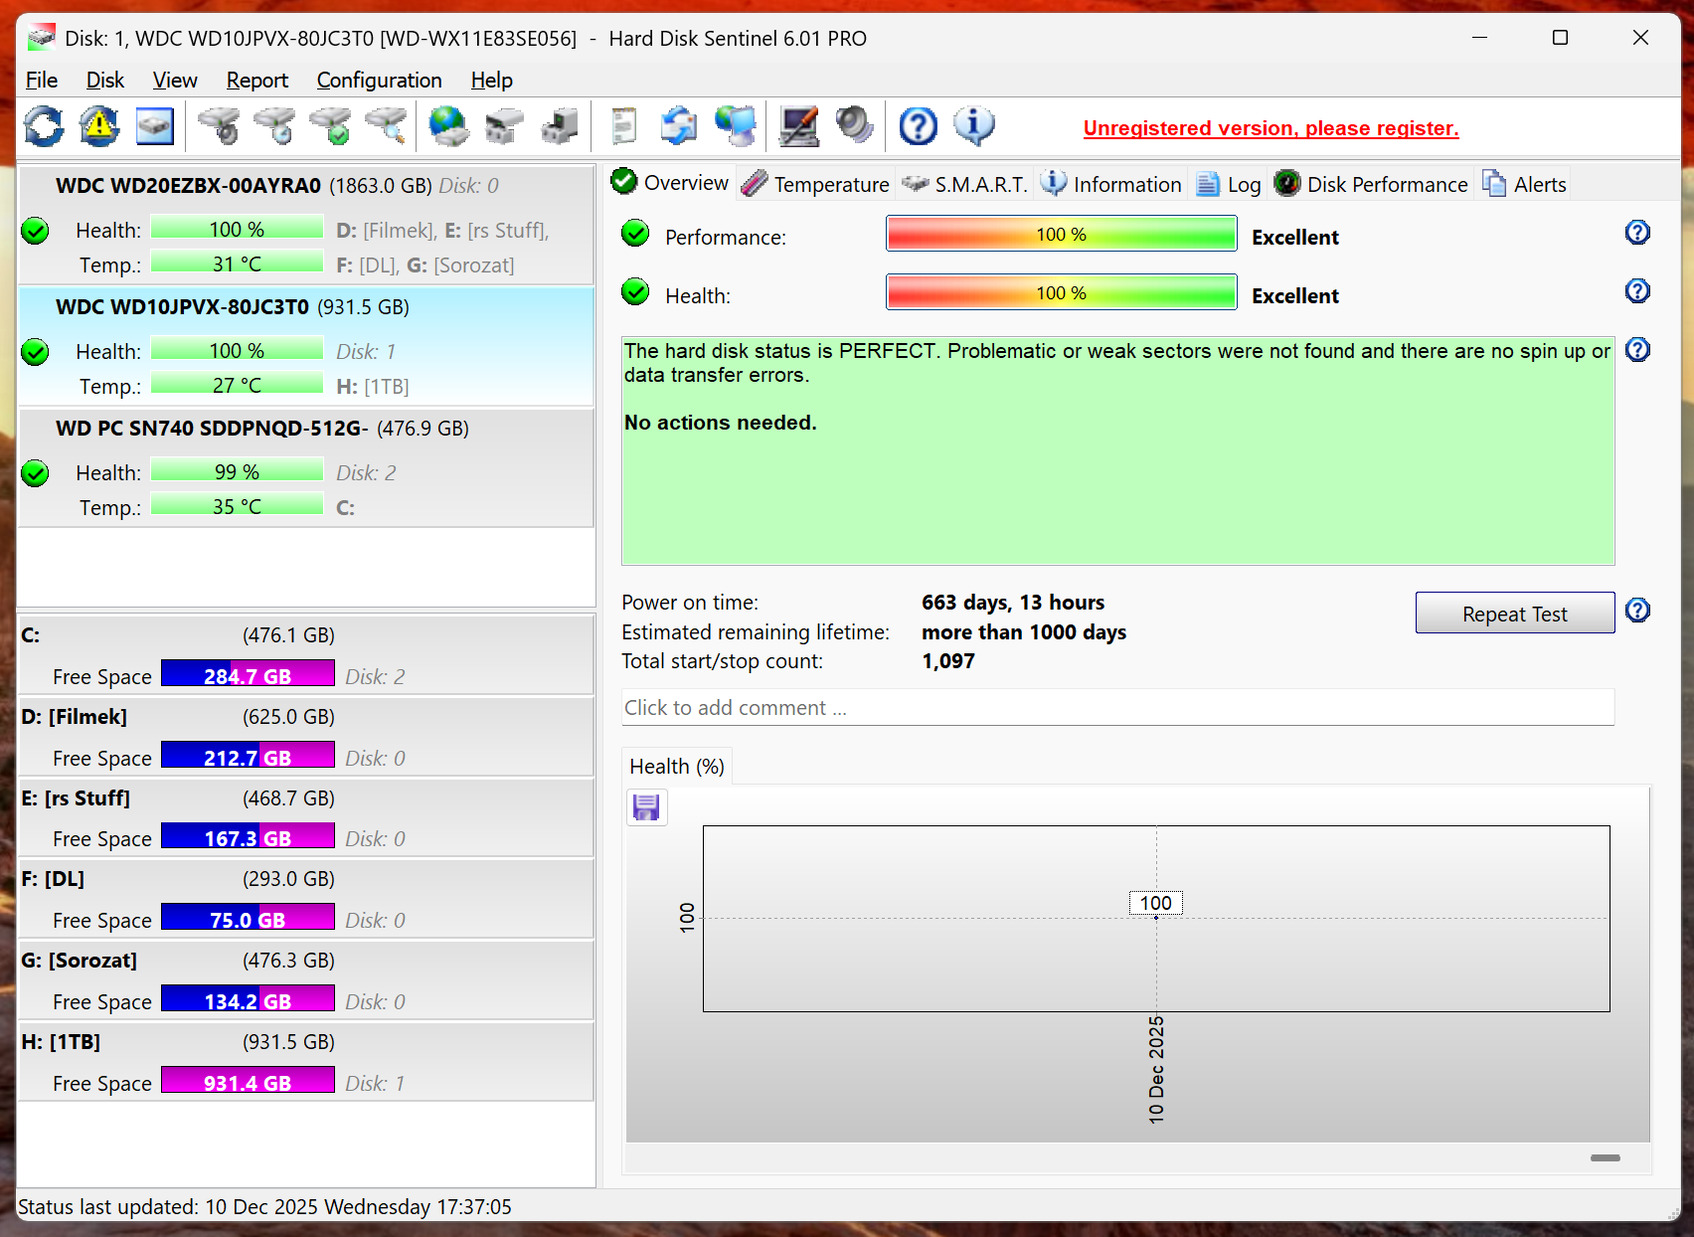Screen dimensions: 1694x1237
Task: Switch to the Disk Performance tab
Action: [1371, 184]
